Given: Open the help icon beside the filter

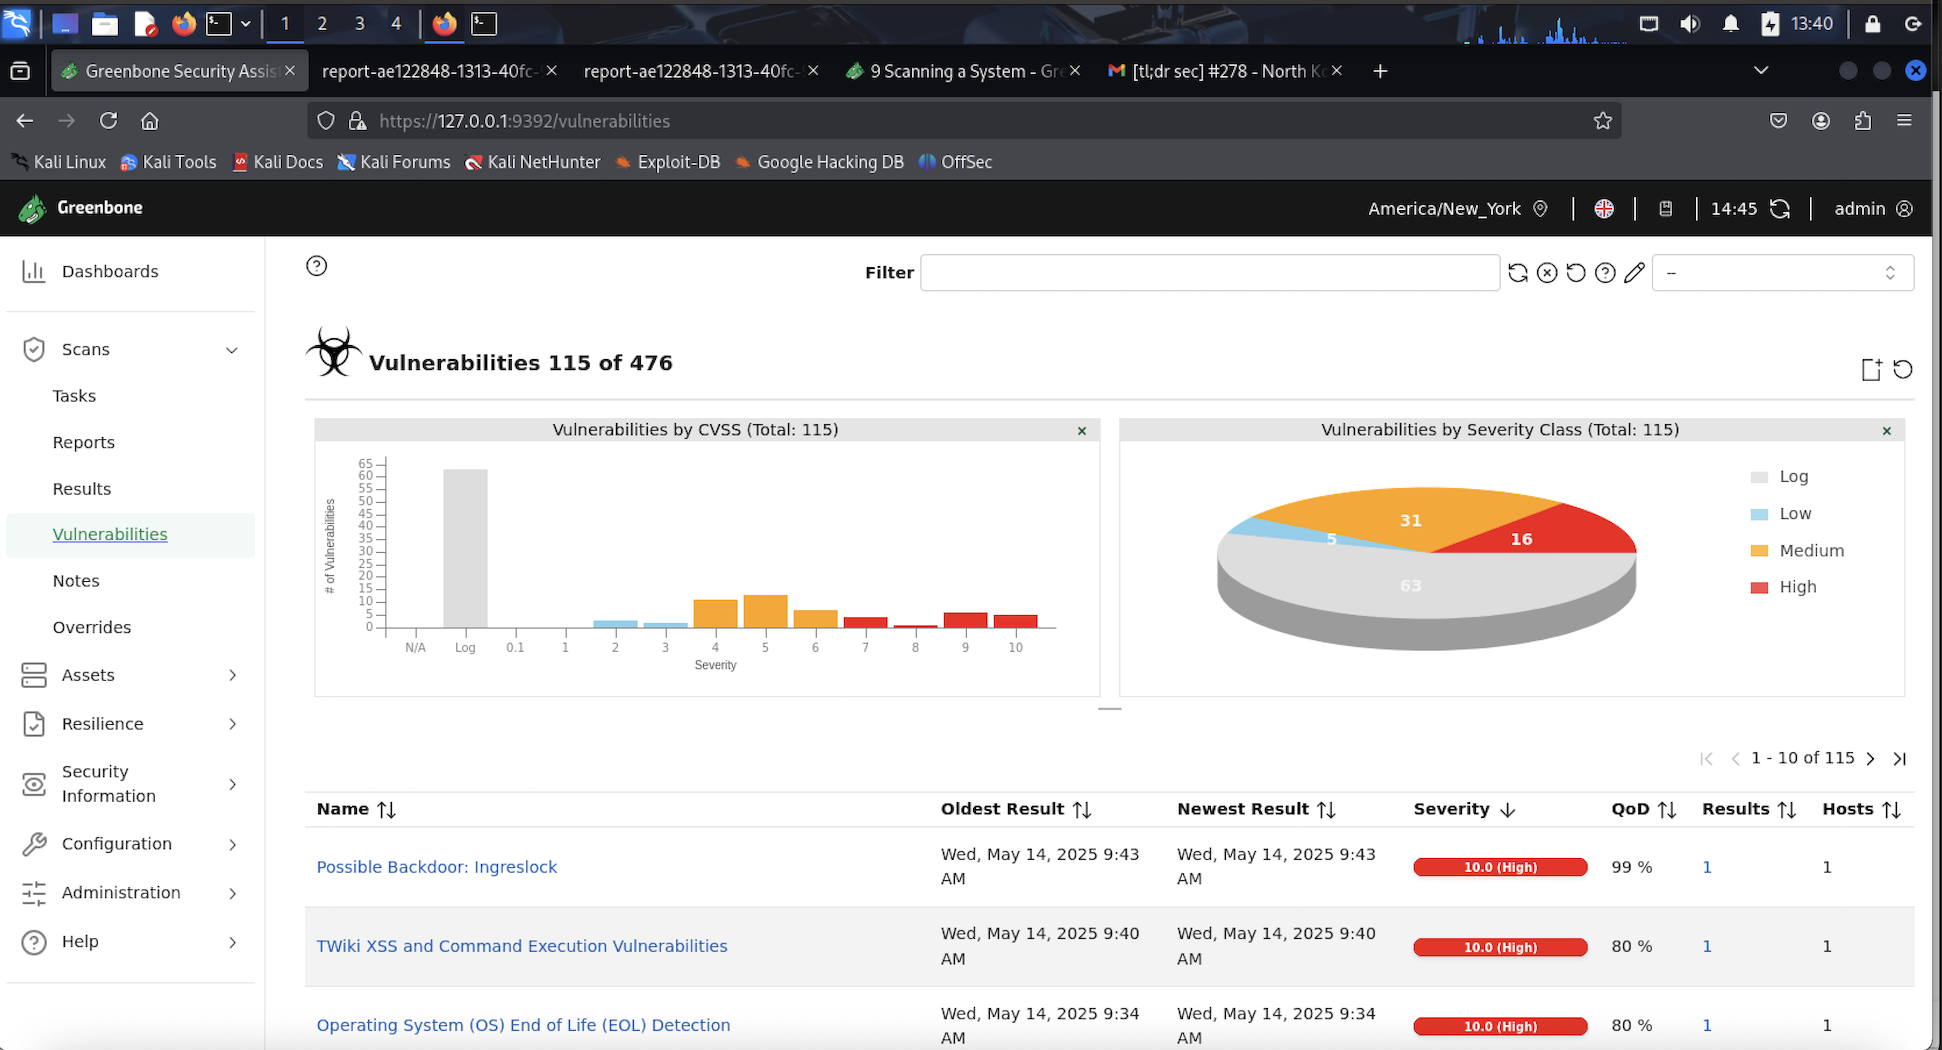Looking at the screenshot, I should click(x=1605, y=273).
